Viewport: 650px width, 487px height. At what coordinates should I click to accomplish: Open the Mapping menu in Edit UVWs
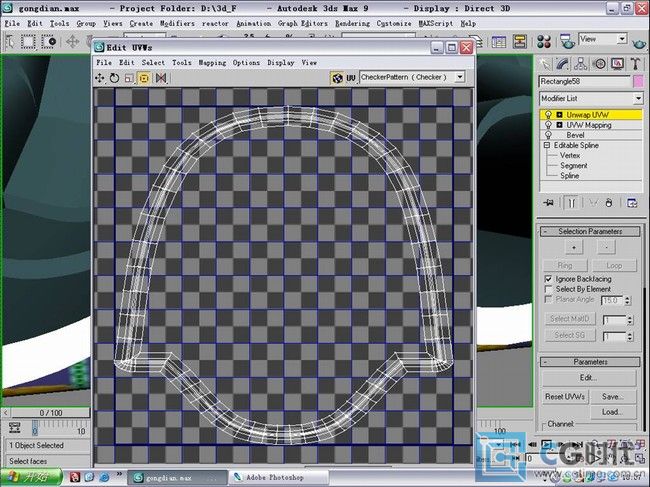(212, 63)
